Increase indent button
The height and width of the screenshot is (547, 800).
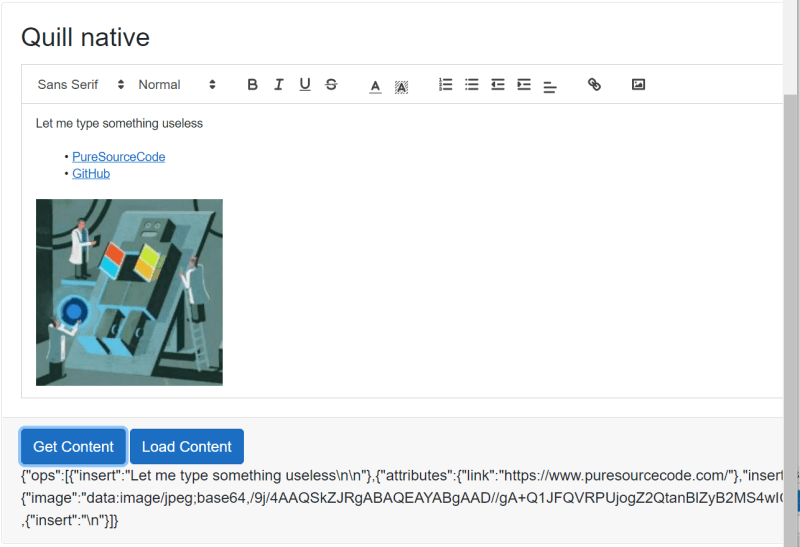tap(524, 84)
